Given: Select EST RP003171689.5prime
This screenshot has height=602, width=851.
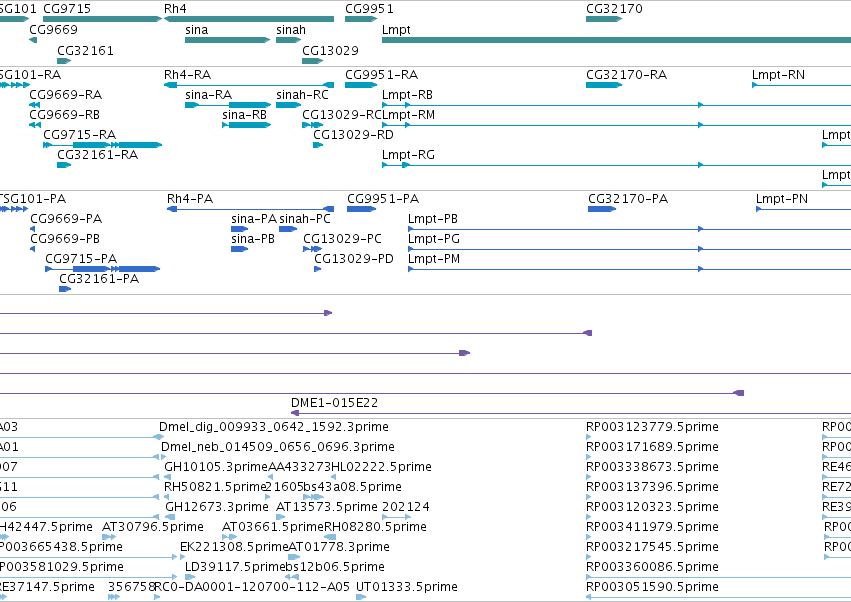Looking at the screenshot, I should (x=652, y=447).
